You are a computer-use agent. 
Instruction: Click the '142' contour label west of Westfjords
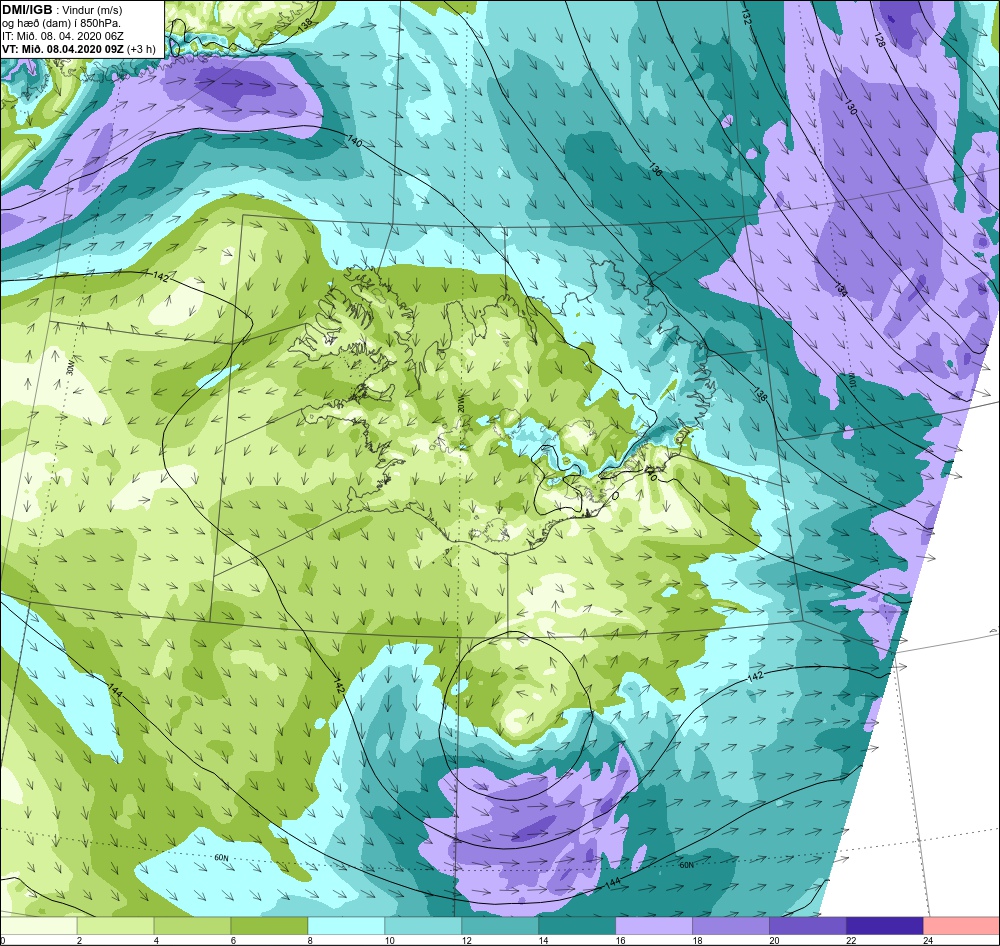[161, 276]
